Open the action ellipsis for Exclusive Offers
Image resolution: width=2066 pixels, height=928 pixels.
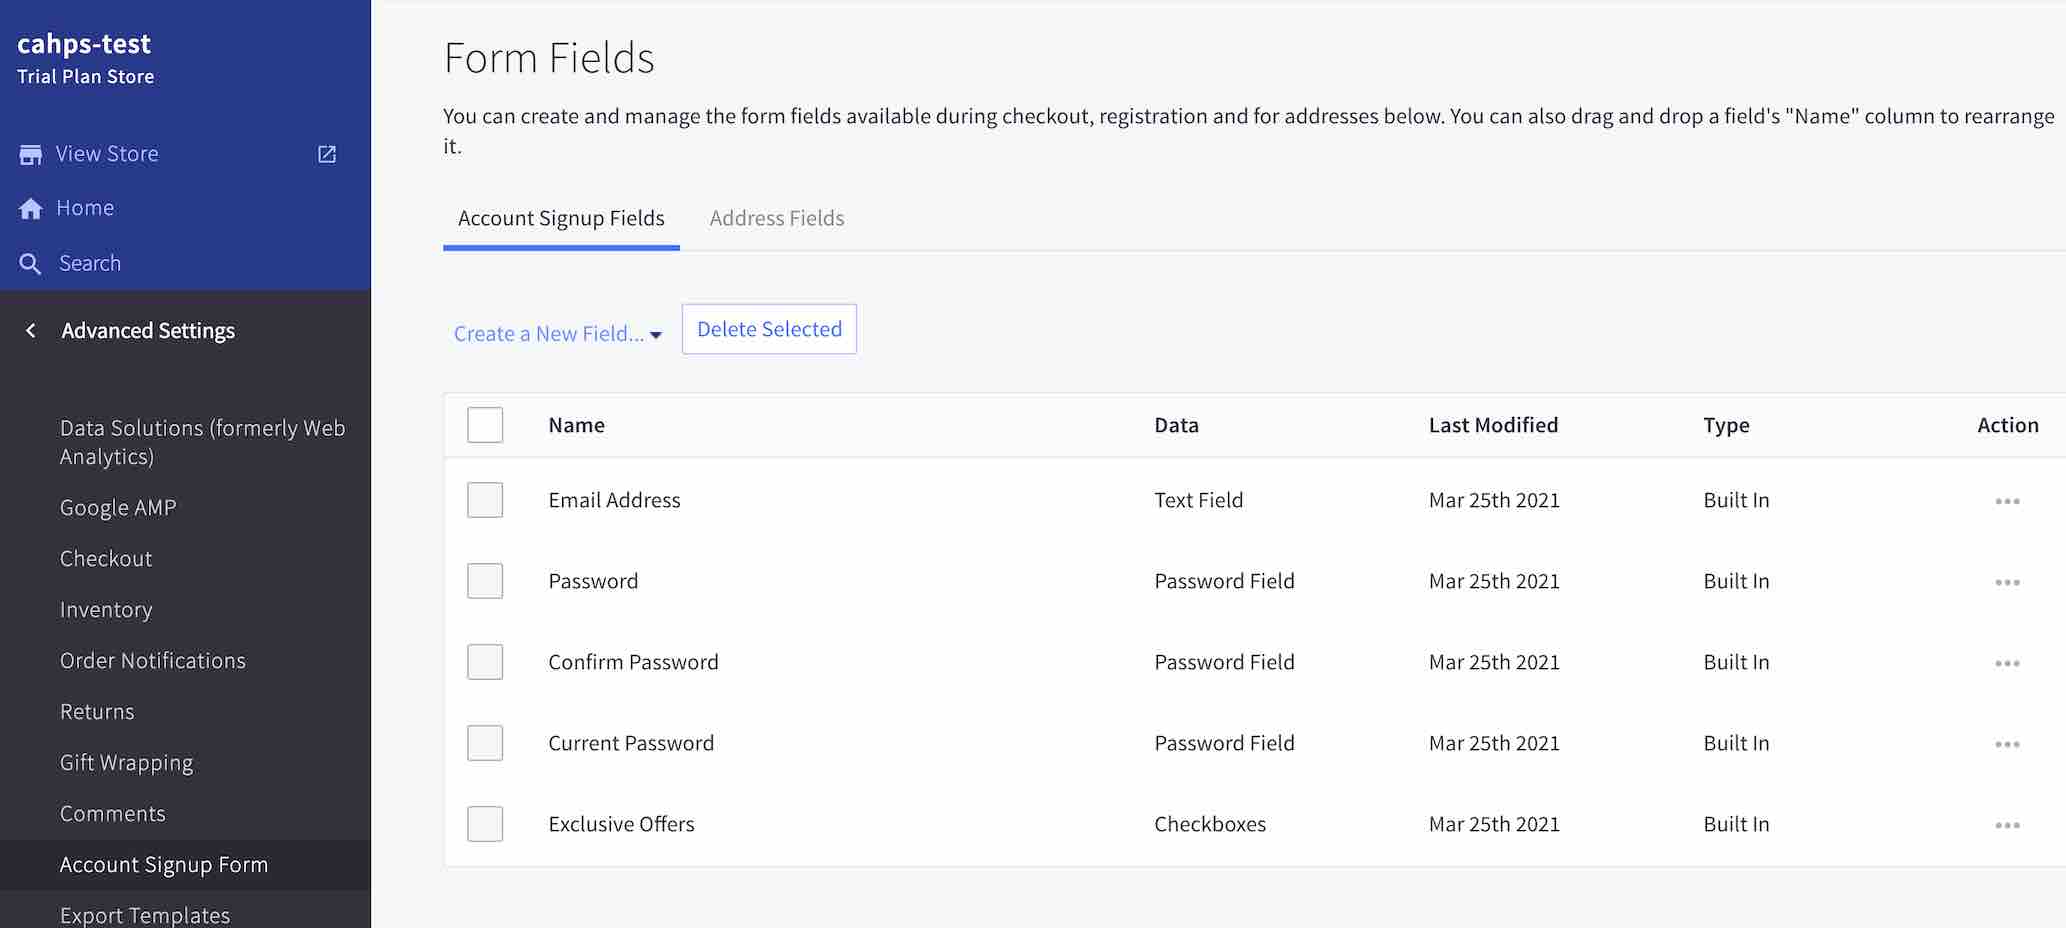coord(2007,824)
